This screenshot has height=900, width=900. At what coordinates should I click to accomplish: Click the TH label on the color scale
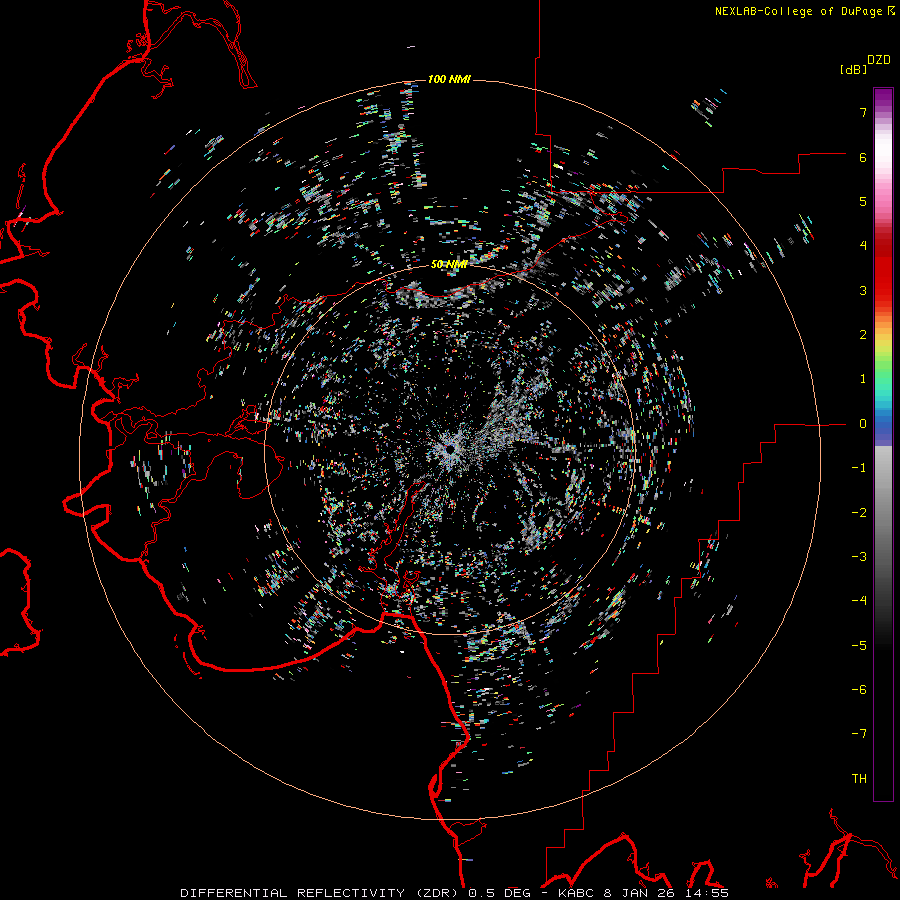[859, 779]
